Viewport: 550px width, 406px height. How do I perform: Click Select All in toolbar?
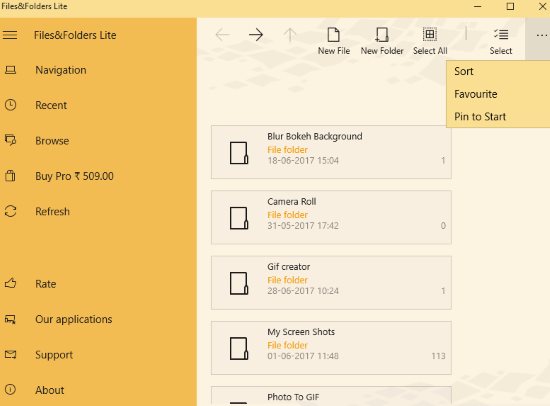point(430,41)
